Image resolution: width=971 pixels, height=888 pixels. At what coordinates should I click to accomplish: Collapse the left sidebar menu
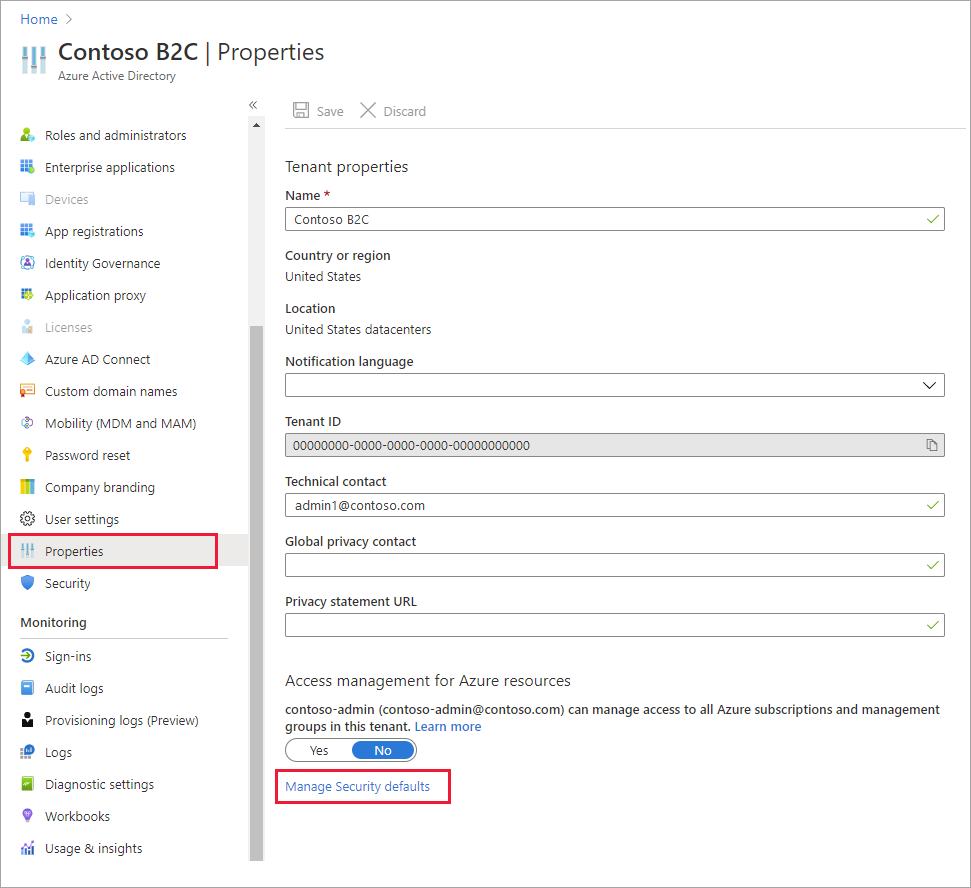(x=253, y=105)
